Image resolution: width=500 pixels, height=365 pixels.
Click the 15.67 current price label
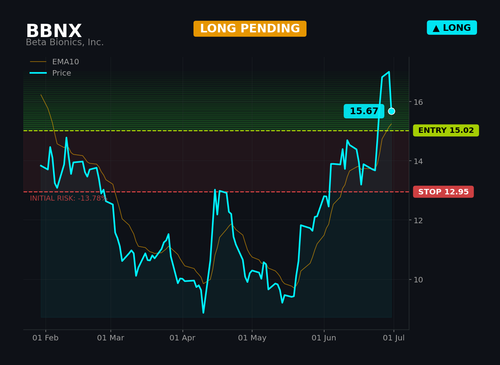[364, 111]
